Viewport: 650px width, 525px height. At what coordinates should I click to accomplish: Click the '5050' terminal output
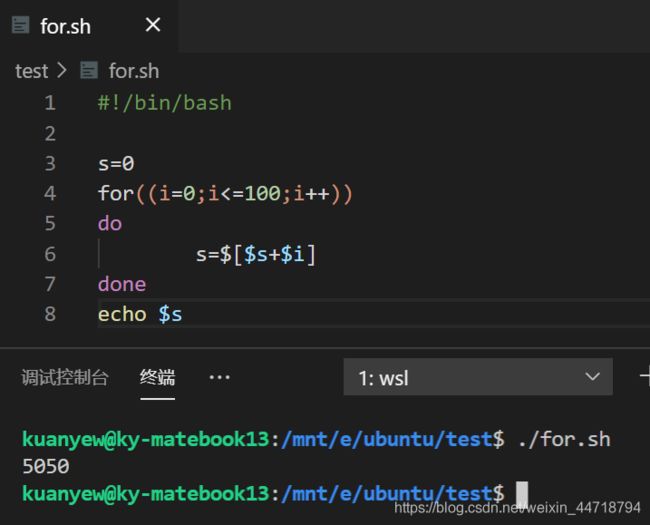46,467
